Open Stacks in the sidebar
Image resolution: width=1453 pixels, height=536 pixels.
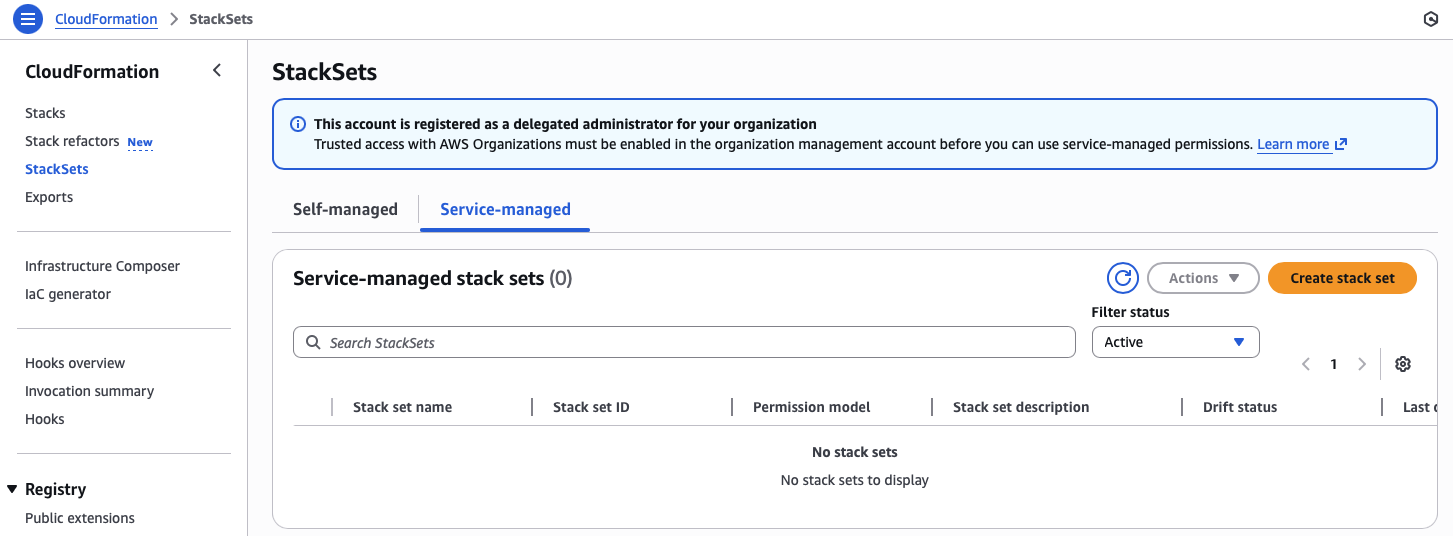[x=45, y=113]
